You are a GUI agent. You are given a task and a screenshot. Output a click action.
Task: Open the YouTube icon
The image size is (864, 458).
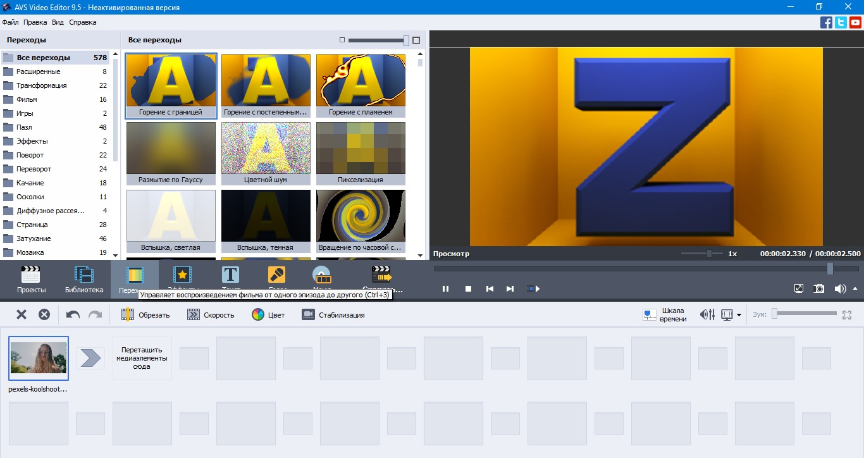tap(855, 23)
